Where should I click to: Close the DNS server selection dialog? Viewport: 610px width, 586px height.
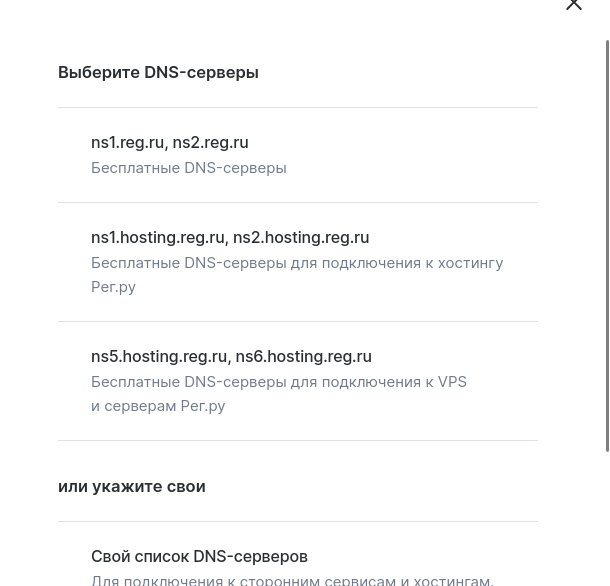coord(574,5)
